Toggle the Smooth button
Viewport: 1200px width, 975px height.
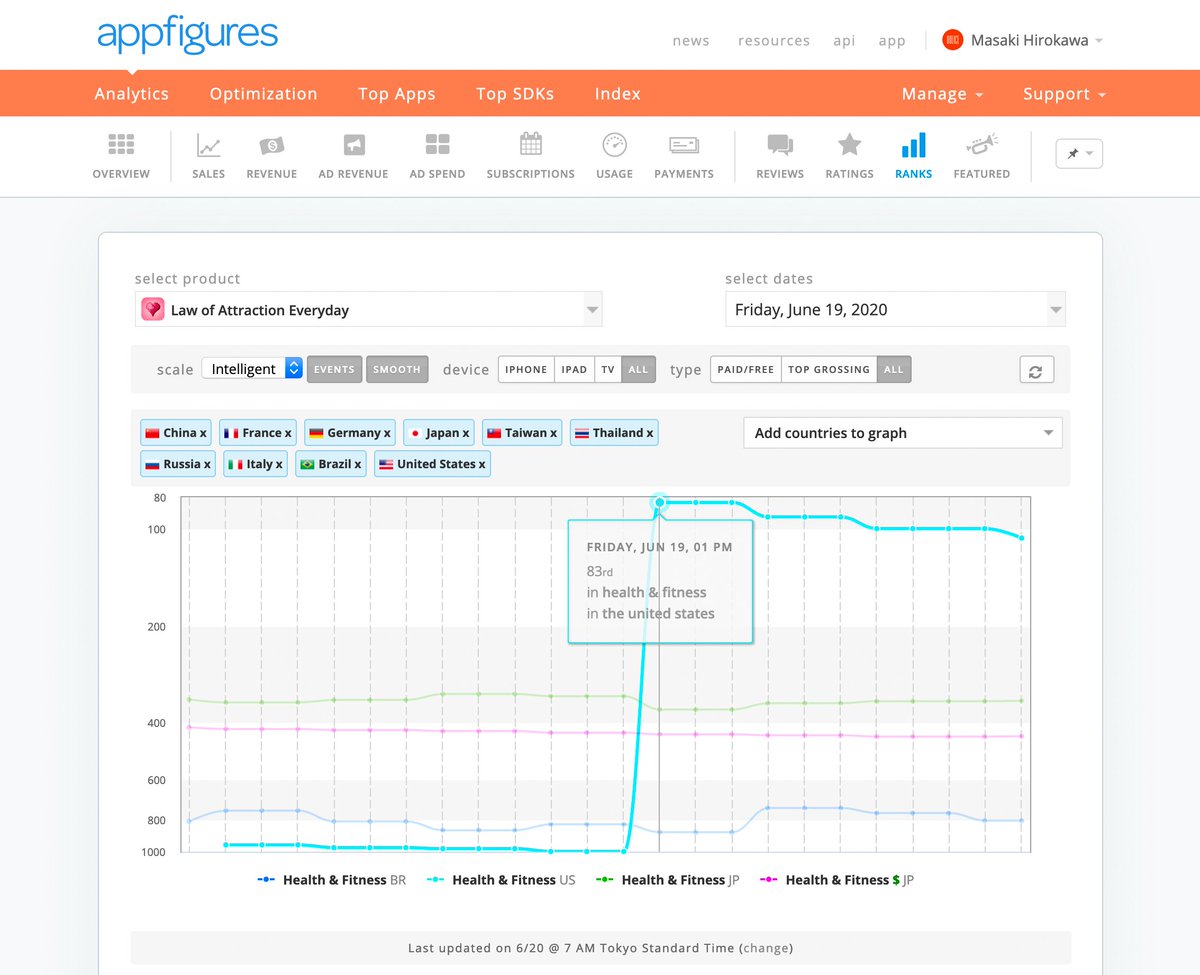[397, 369]
